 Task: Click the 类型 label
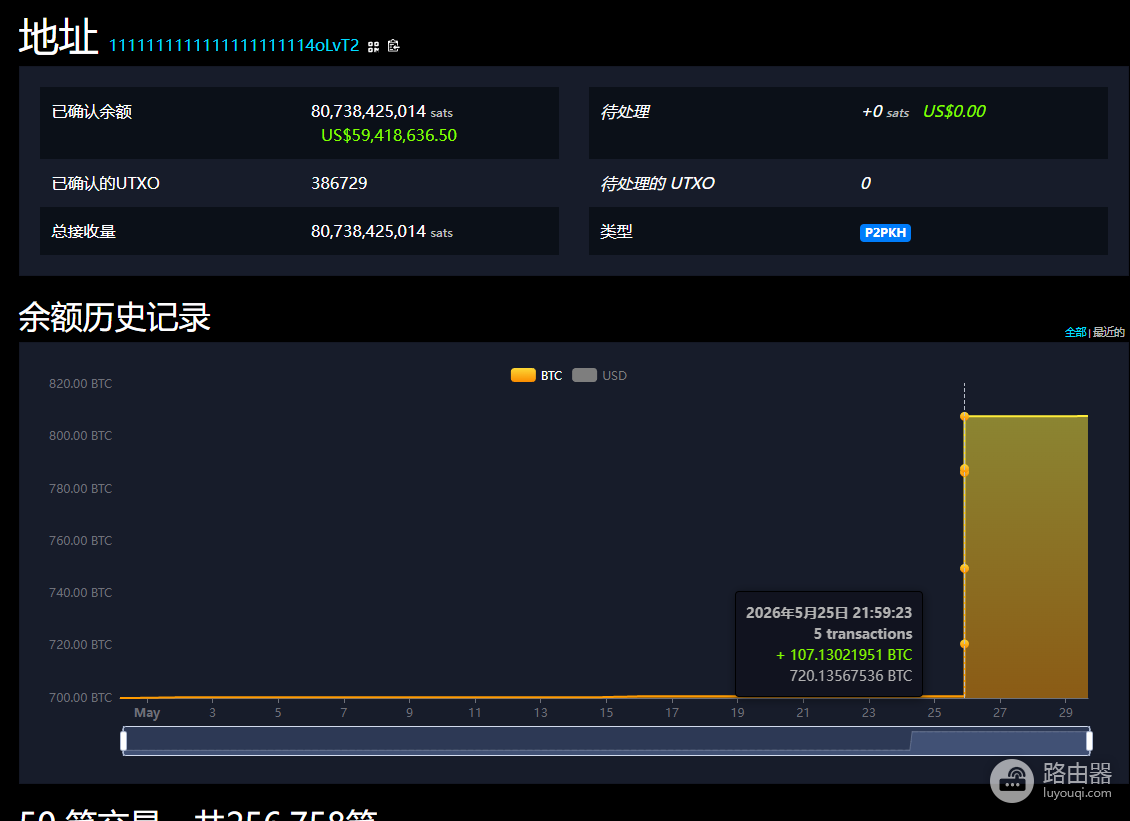click(616, 231)
